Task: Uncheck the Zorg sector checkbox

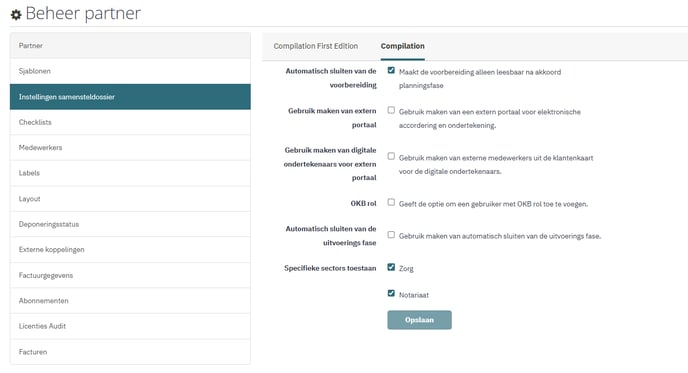Action: tap(391, 267)
